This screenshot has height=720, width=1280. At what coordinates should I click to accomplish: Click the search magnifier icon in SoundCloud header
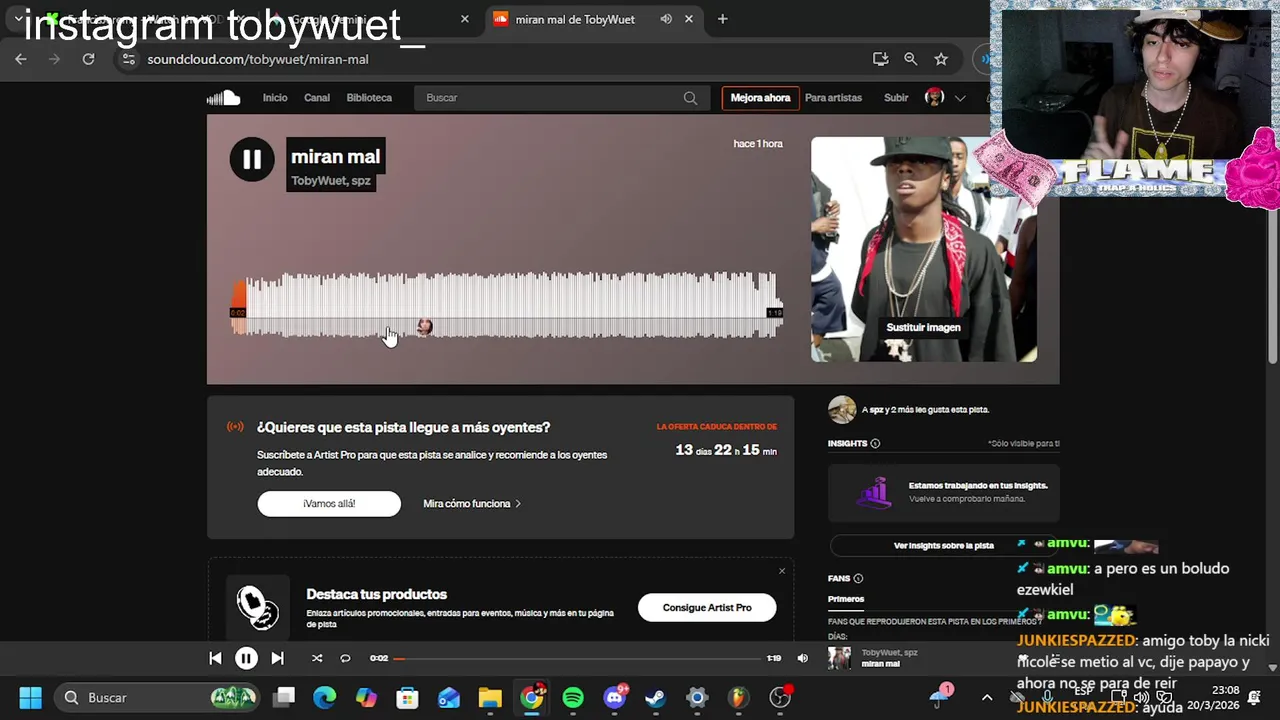pyautogui.click(x=690, y=98)
